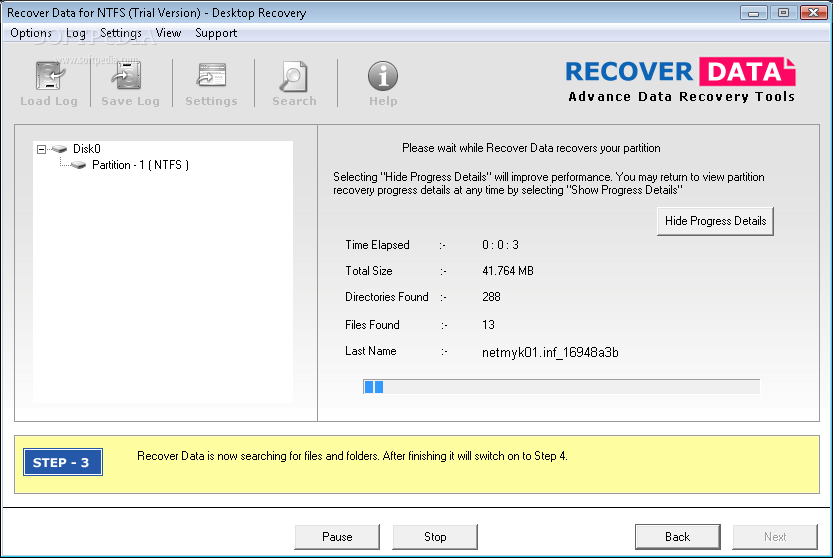Click the 'Please wait while Recover Data' message
833x558 pixels.
click(x=531, y=148)
